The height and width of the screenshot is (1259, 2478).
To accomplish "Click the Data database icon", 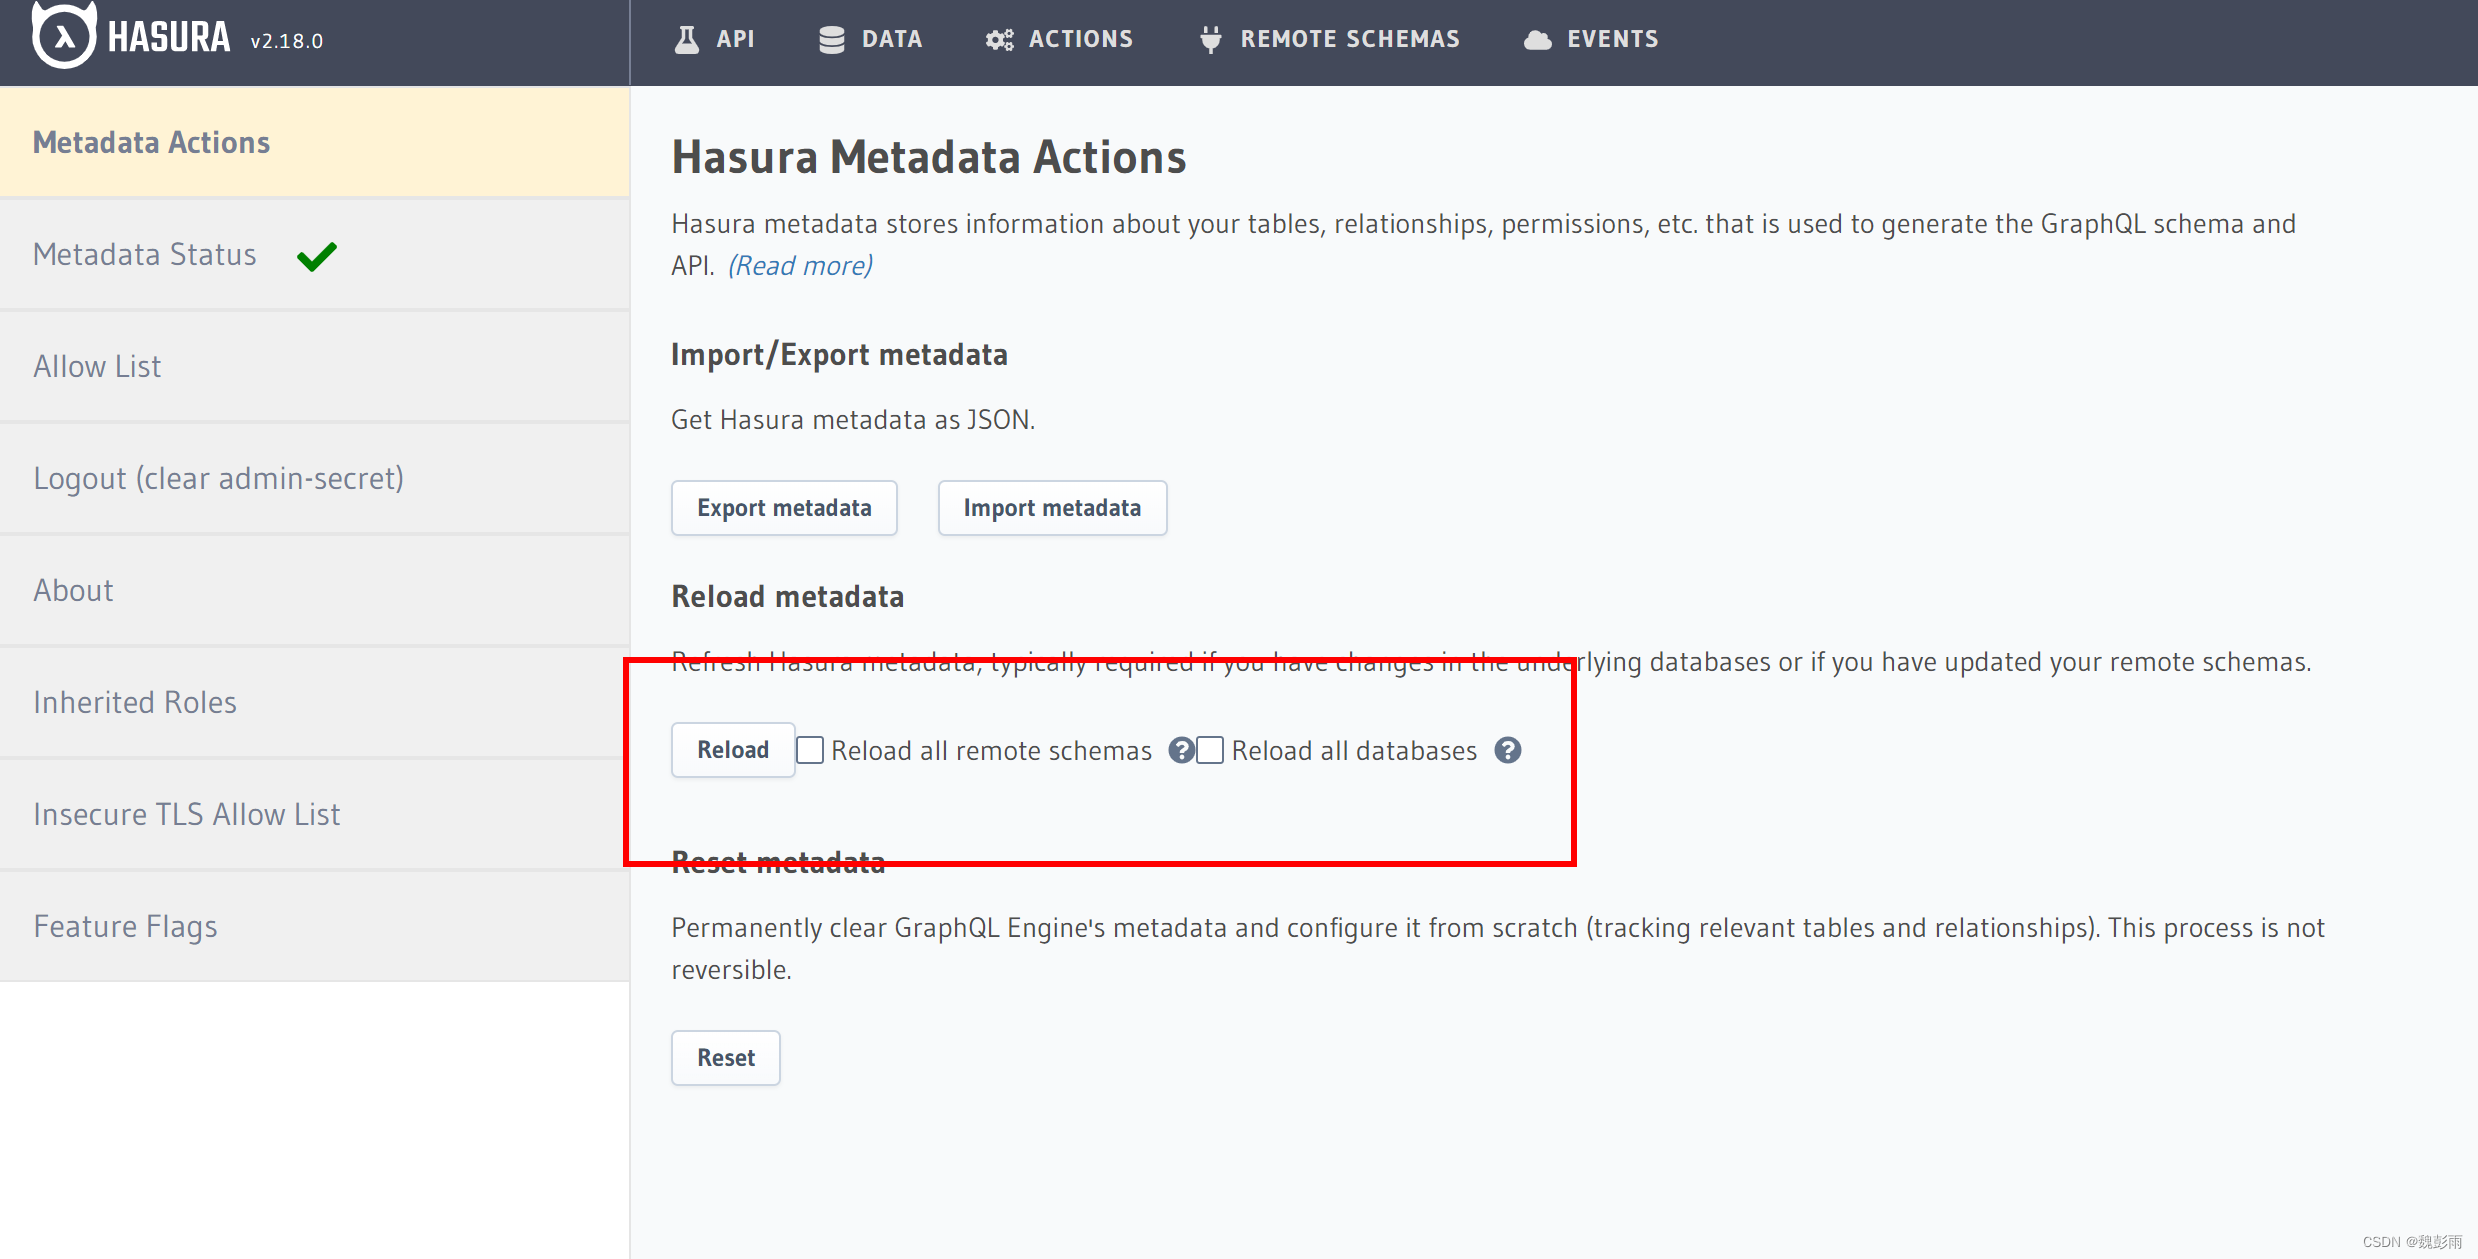I will coord(831,40).
